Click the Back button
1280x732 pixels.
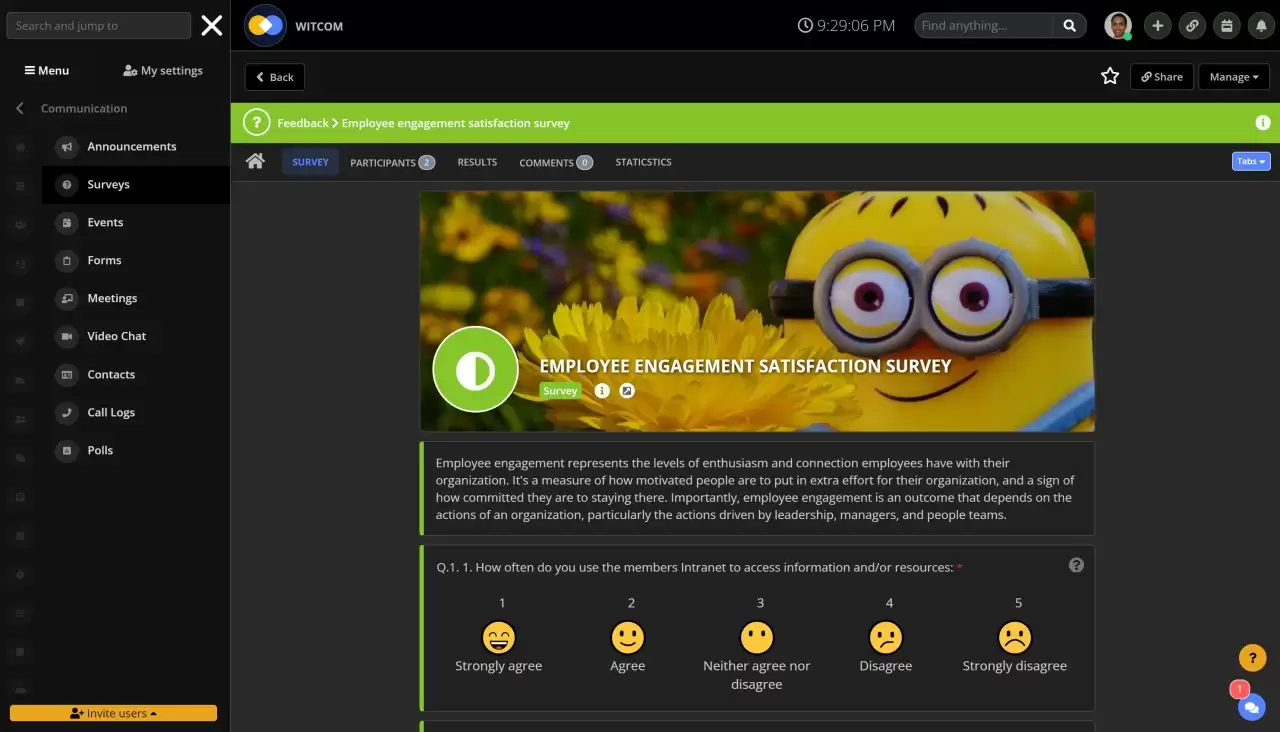(275, 77)
